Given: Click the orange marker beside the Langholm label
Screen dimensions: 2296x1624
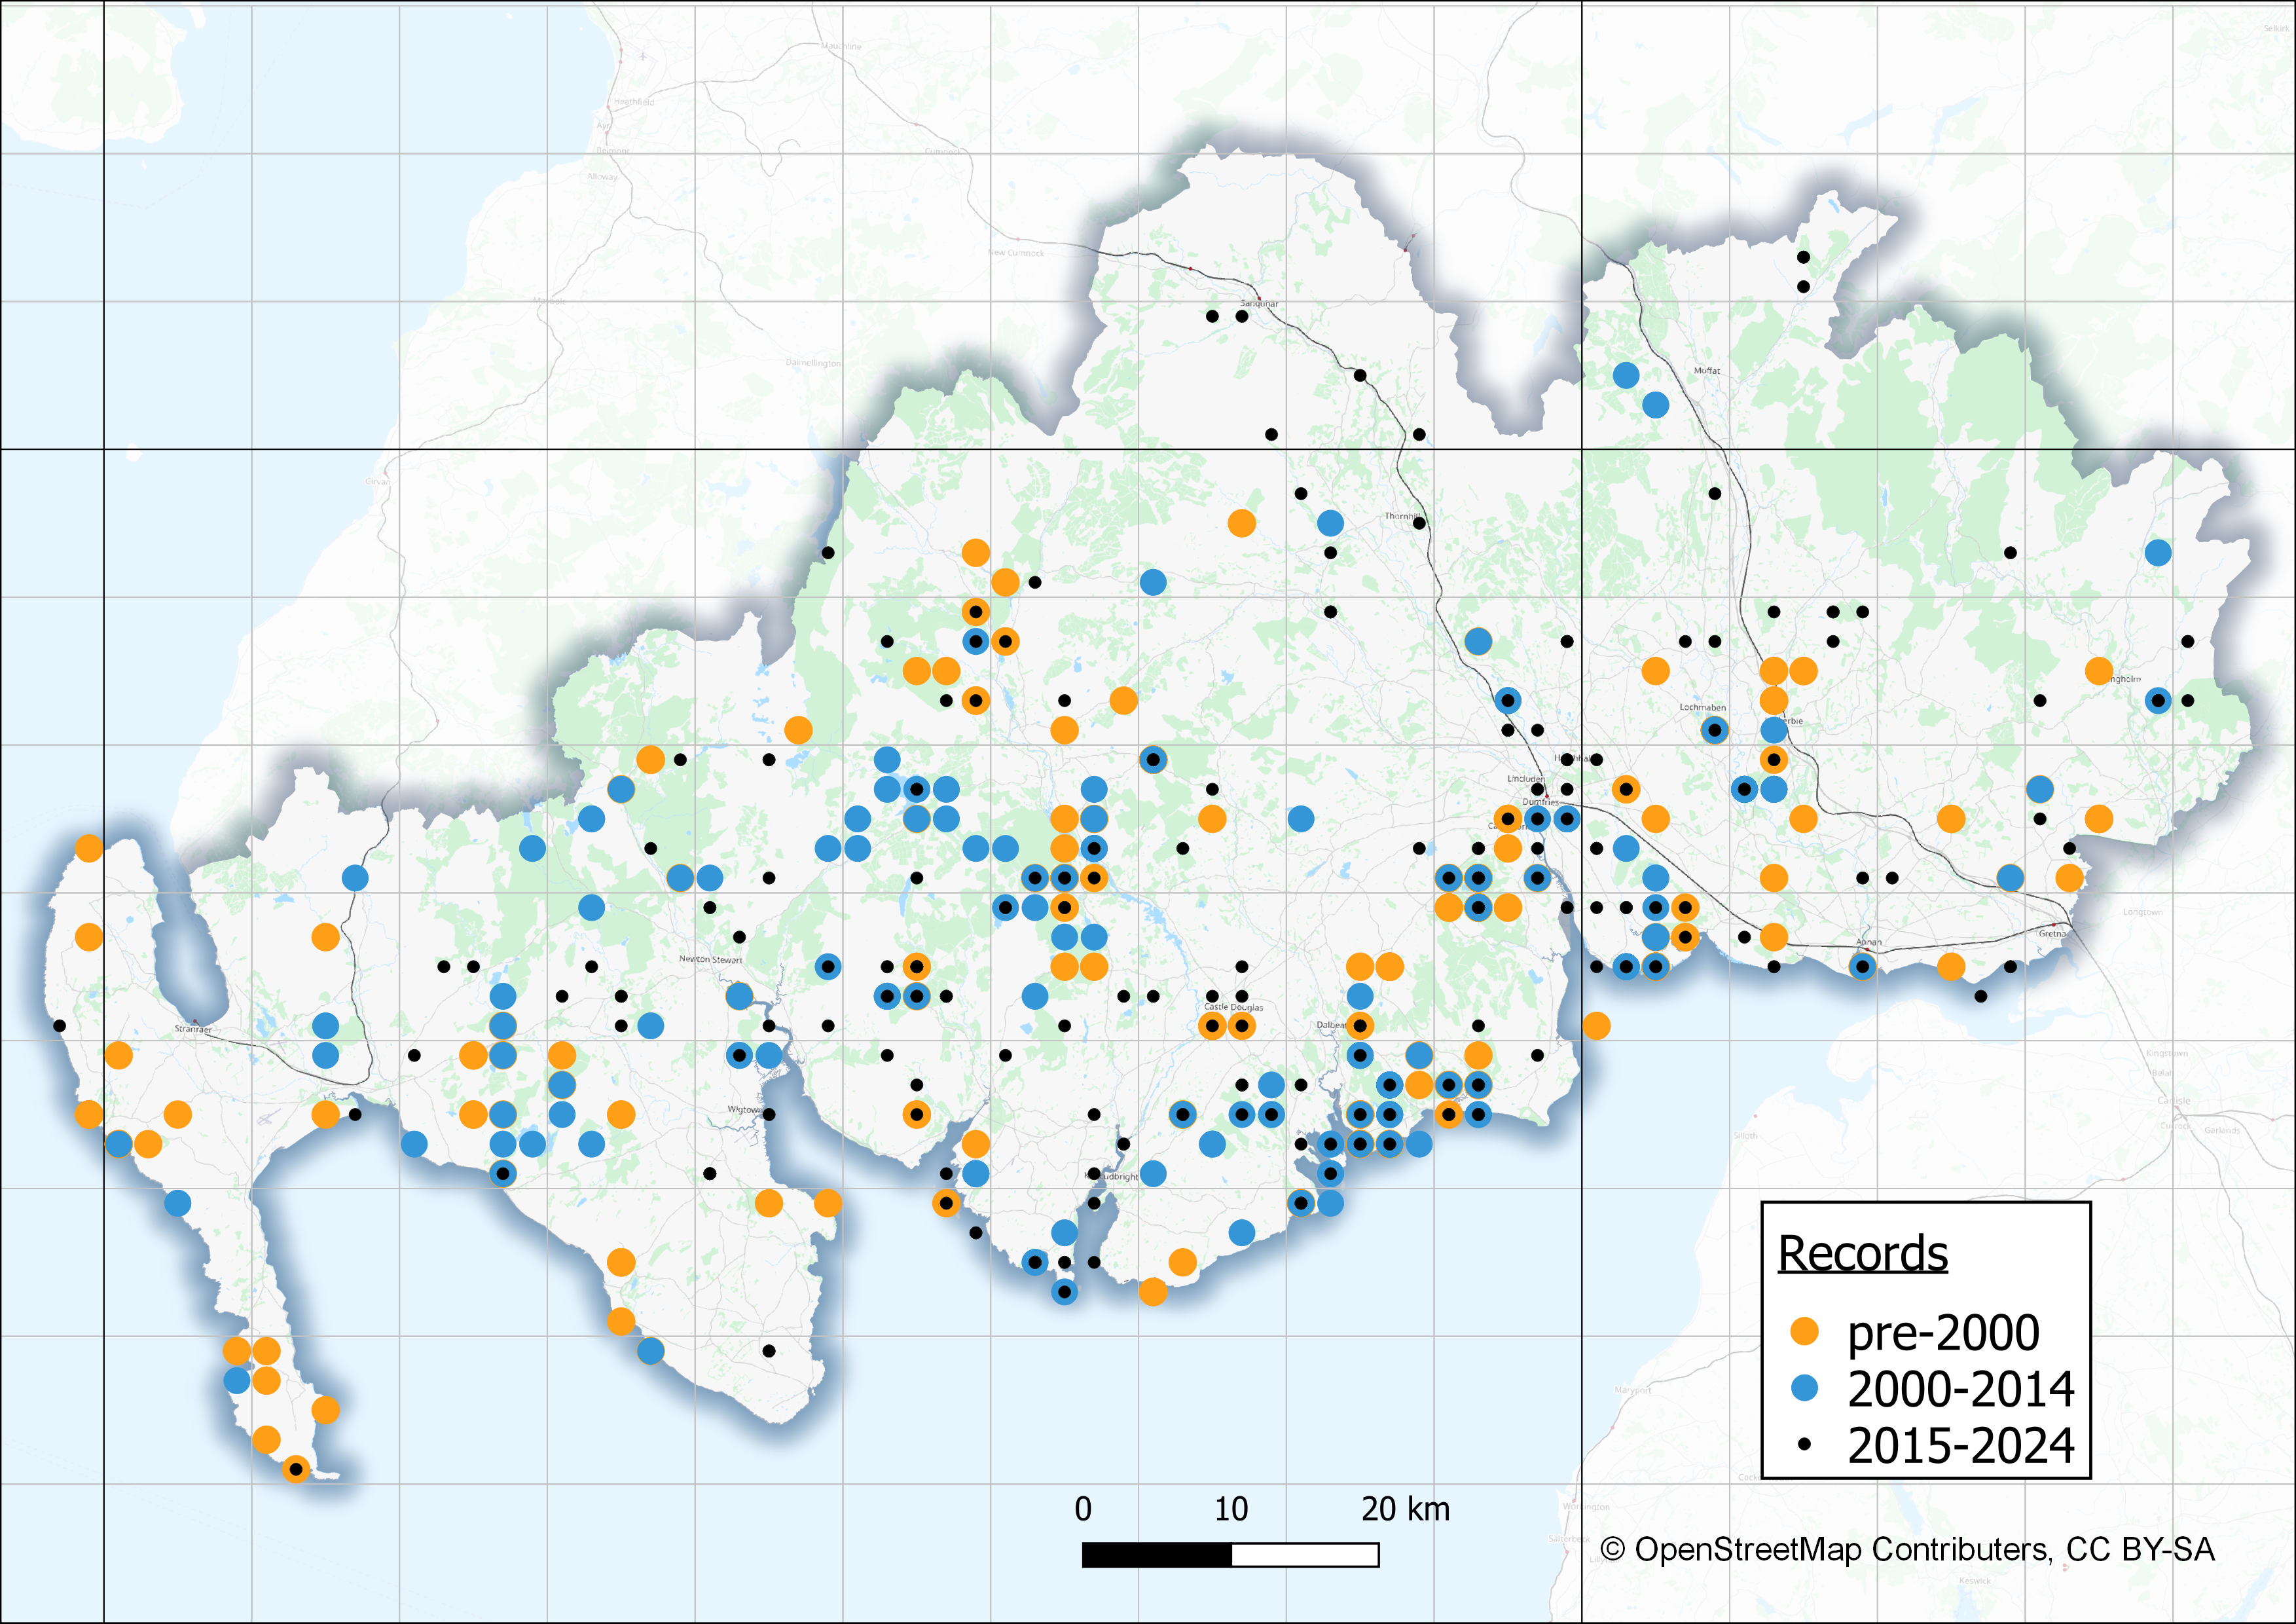Looking at the screenshot, I should pos(2099,671).
